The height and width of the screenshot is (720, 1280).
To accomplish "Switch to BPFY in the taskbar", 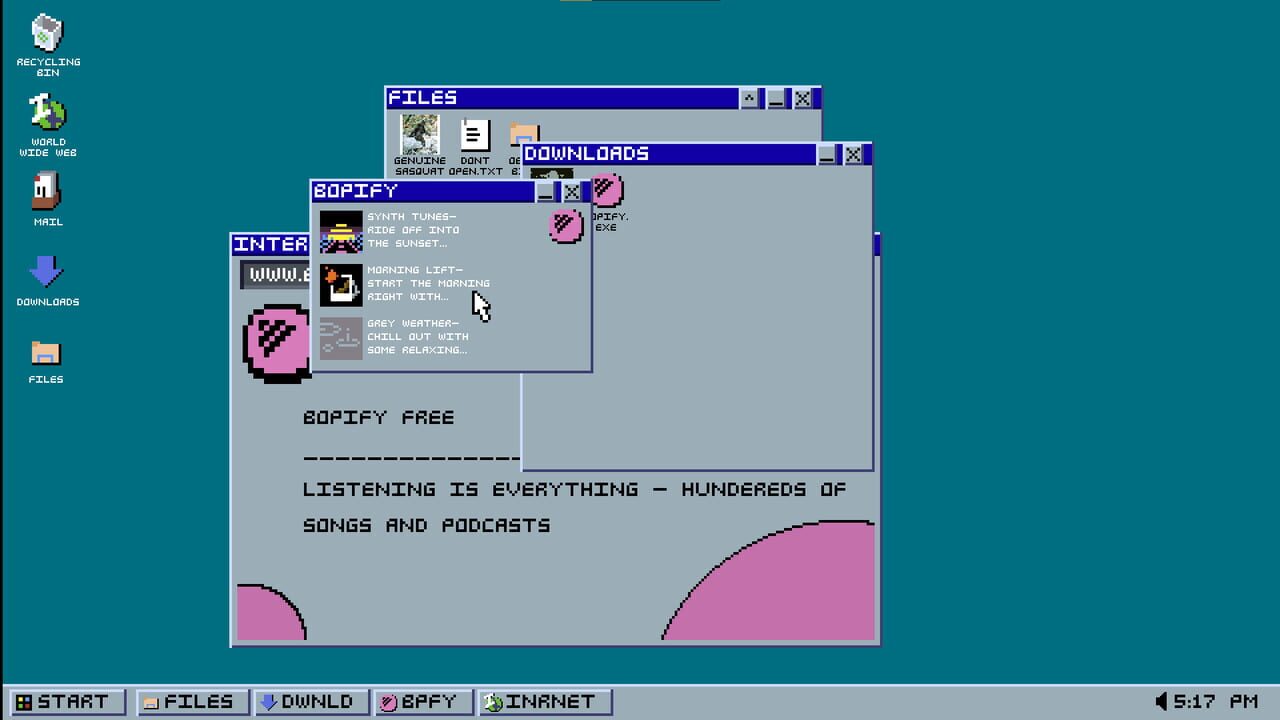I will point(423,702).
